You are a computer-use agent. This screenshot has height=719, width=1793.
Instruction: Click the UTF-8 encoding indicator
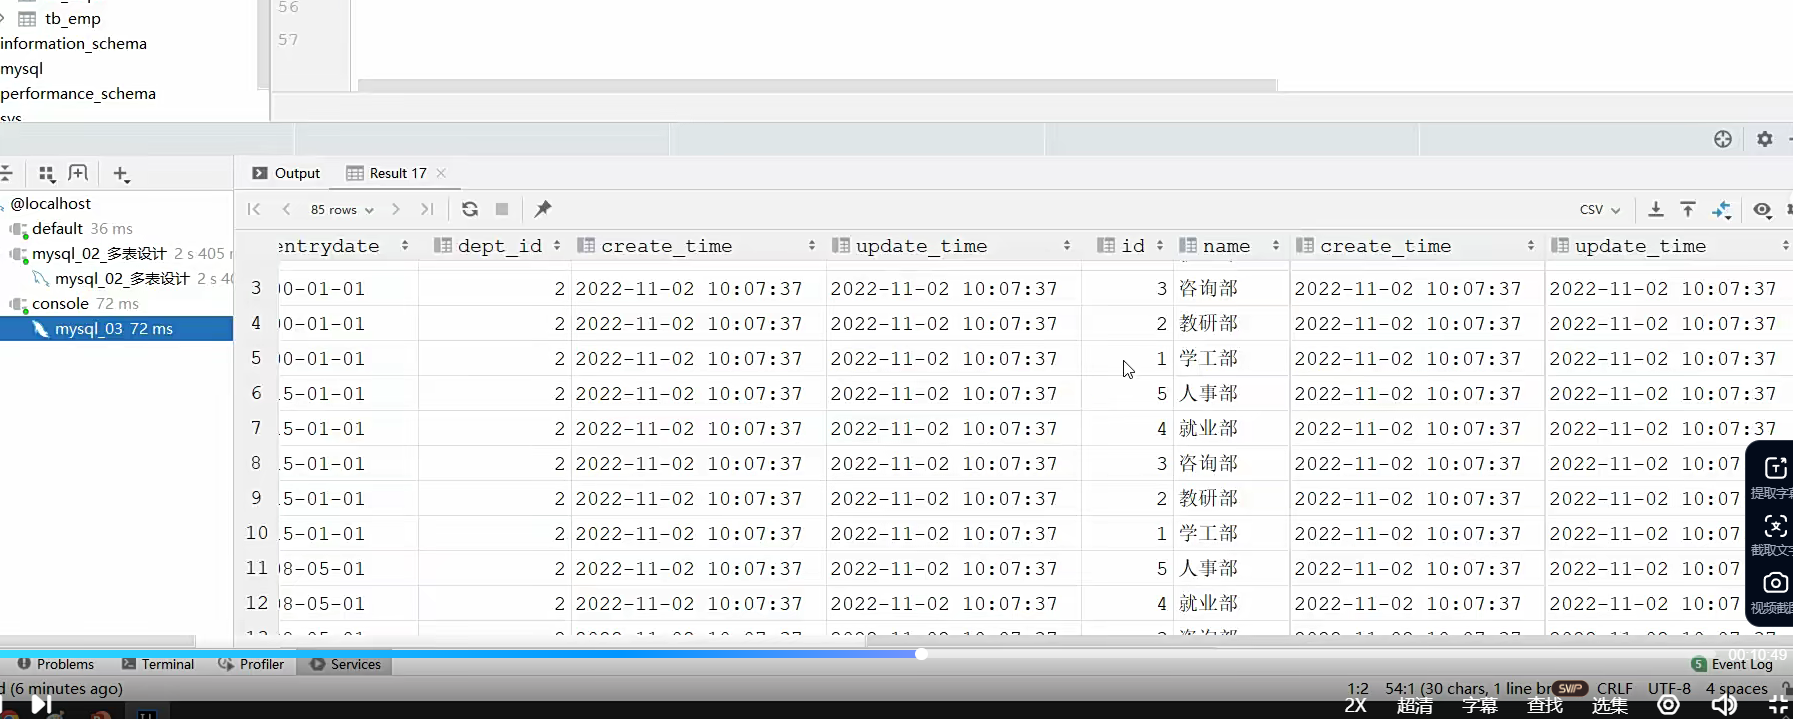[1669, 688]
